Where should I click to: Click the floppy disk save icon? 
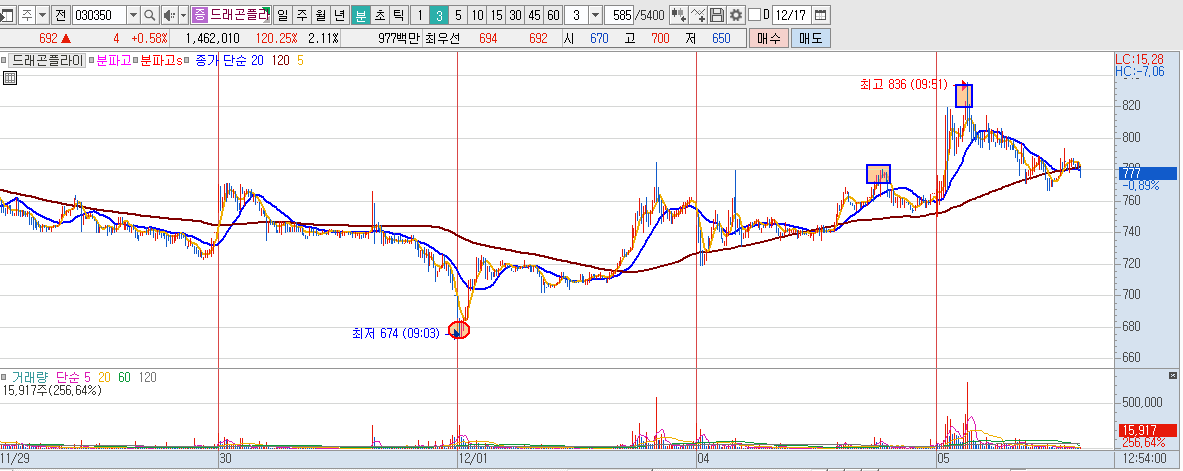tap(717, 14)
